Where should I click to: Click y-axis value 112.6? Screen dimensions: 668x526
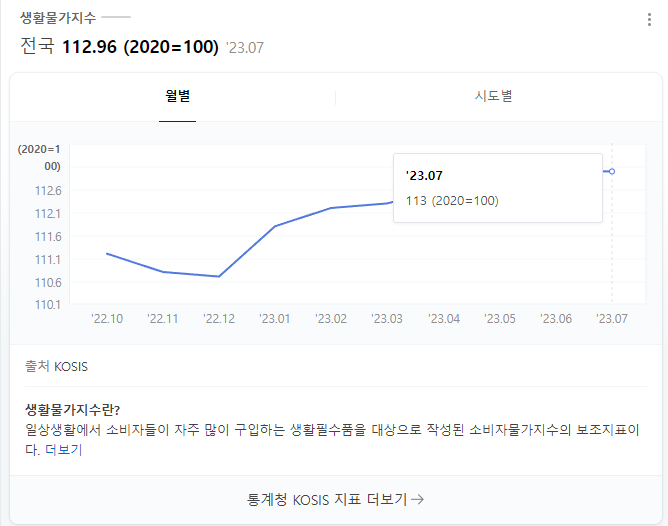[x=48, y=190]
